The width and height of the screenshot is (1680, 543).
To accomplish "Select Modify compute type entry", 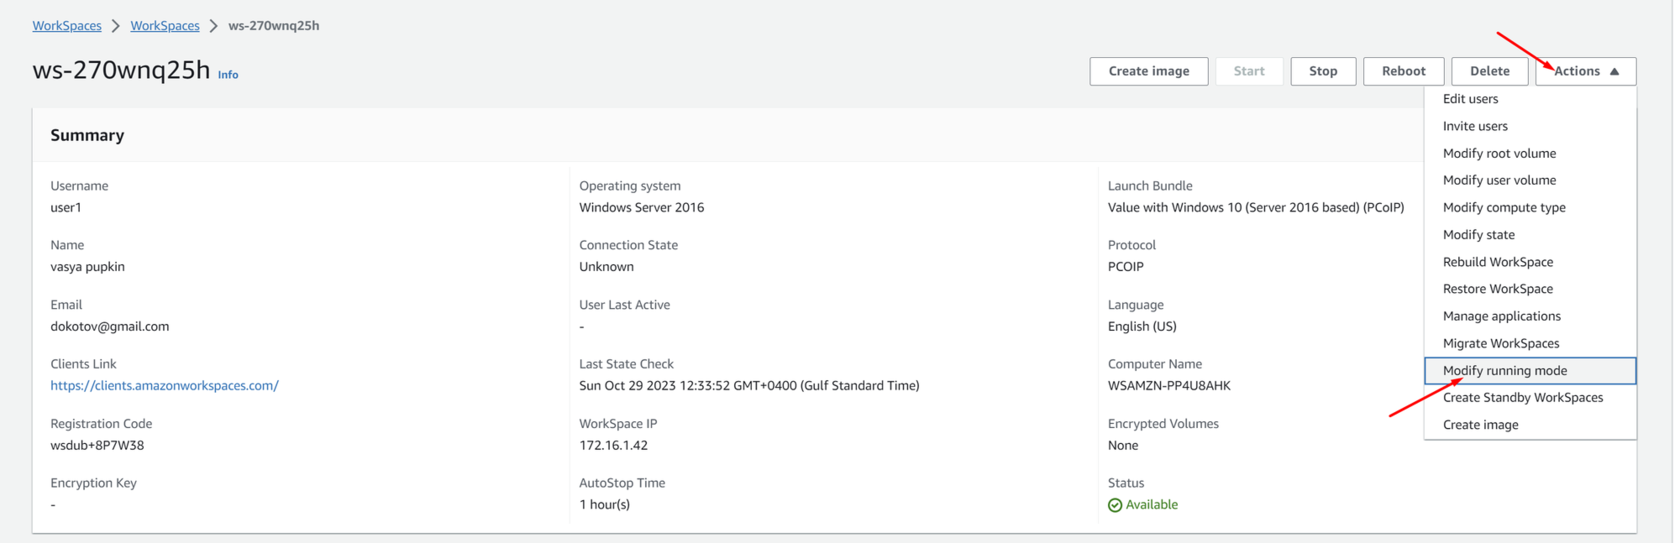I will click(x=1530, y=207).
